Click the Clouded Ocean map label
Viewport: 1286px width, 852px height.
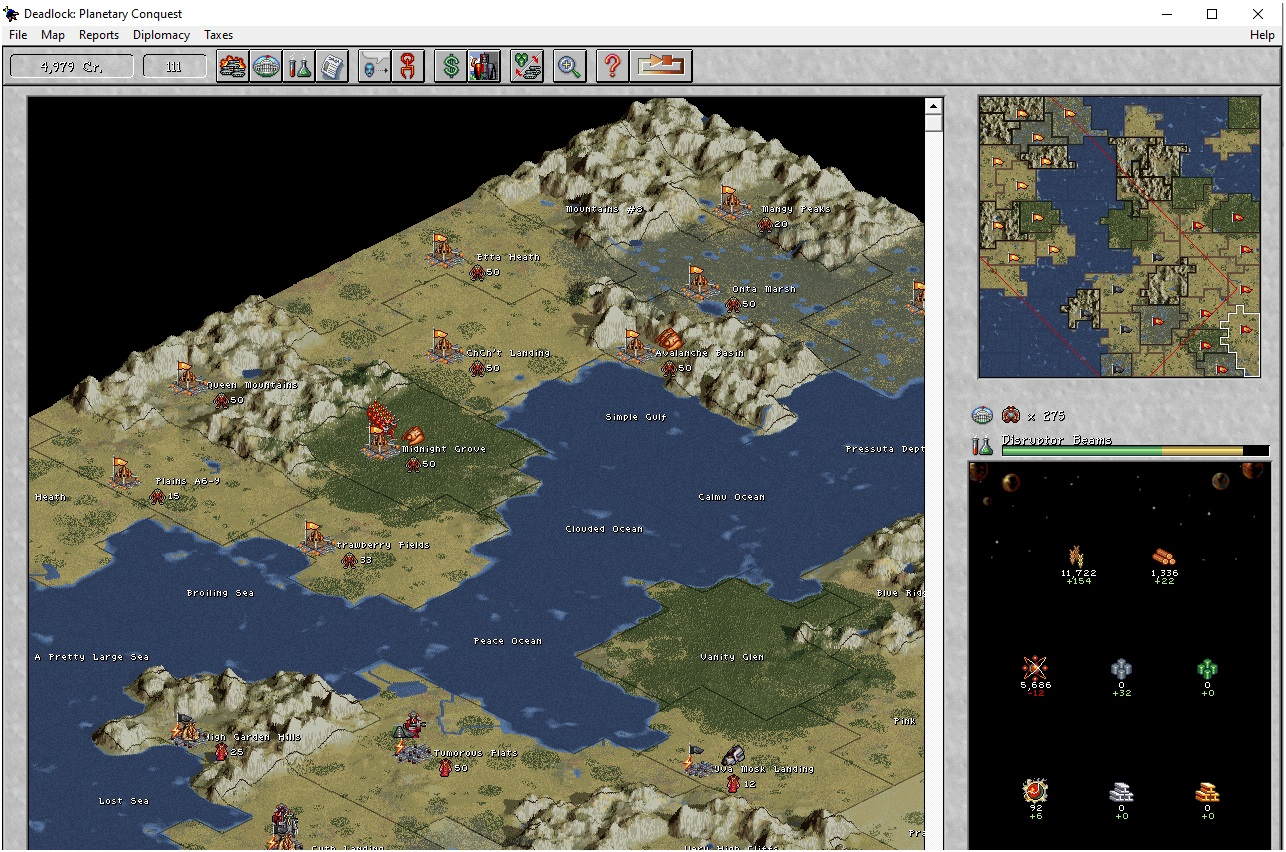604,529
